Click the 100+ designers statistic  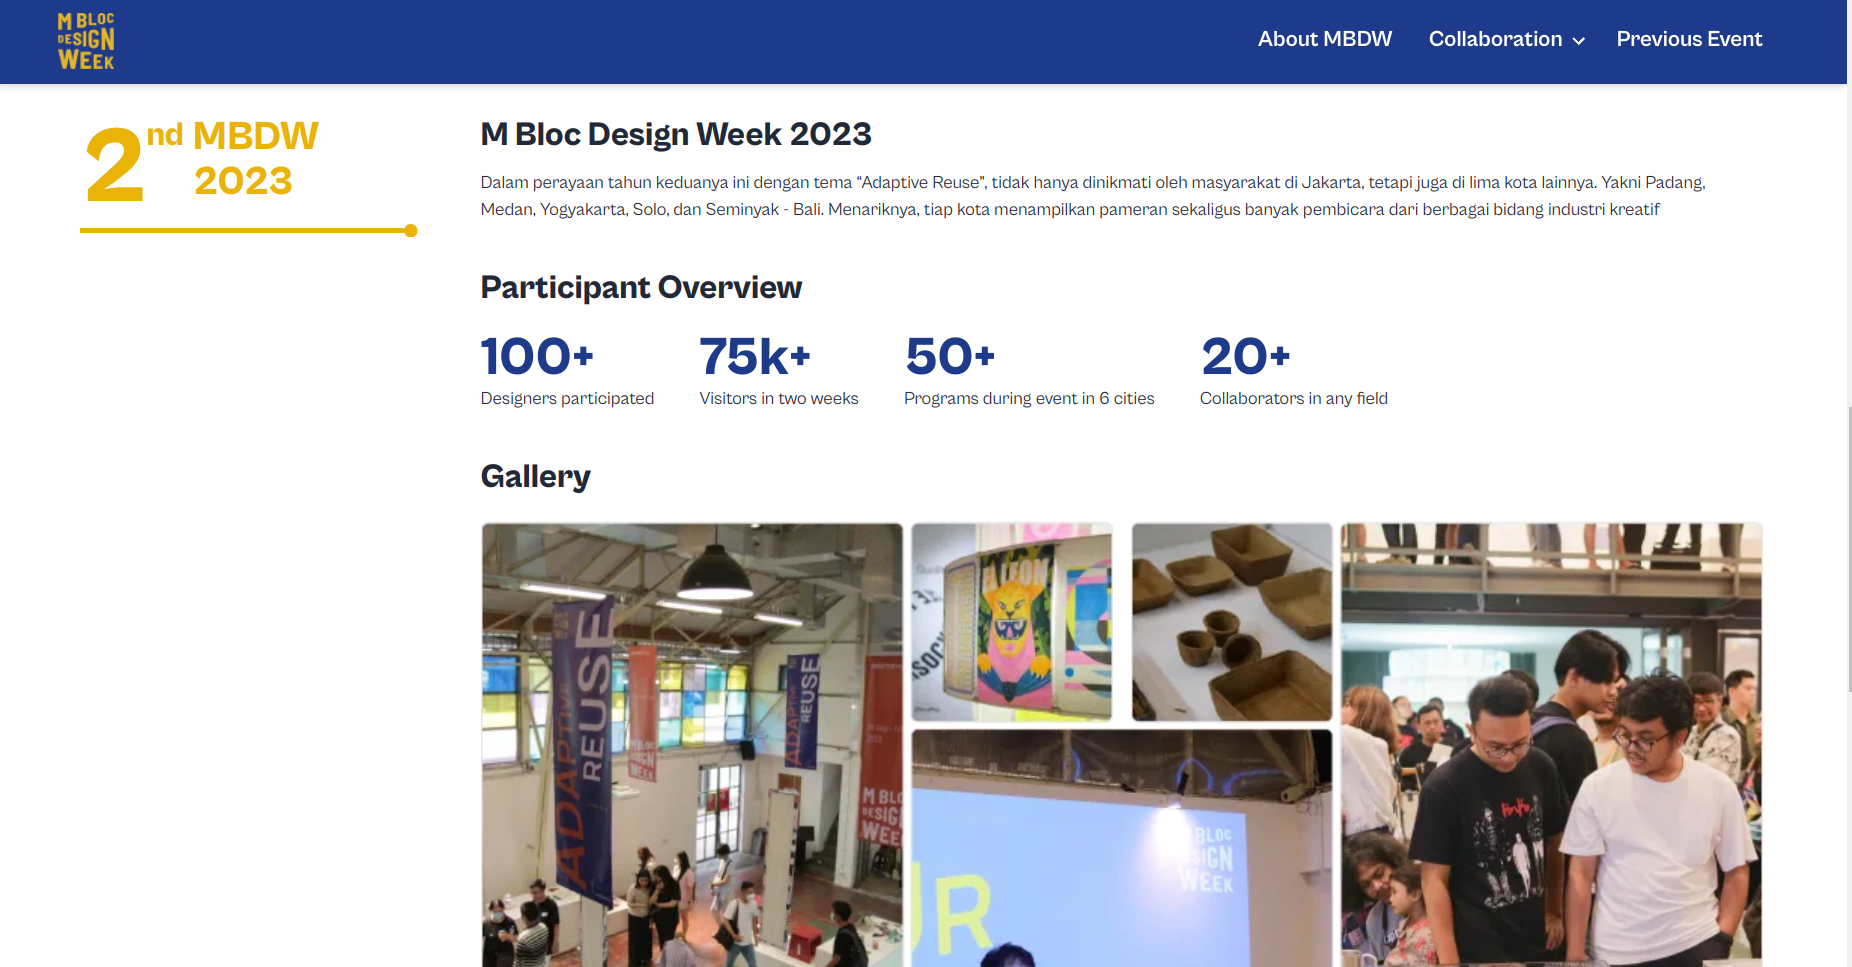tap(537, 356)
